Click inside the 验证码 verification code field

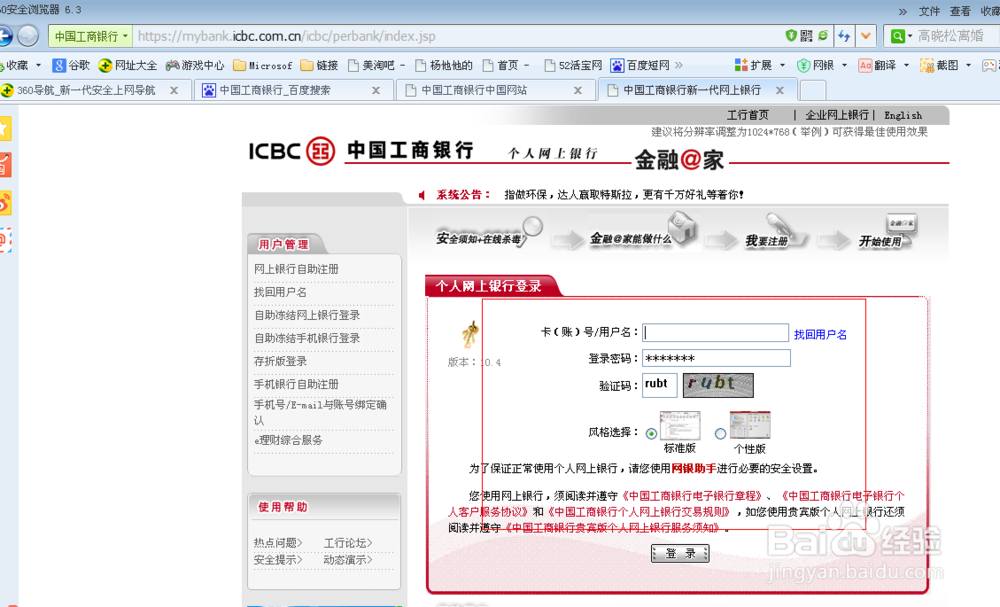click(658, 384)
